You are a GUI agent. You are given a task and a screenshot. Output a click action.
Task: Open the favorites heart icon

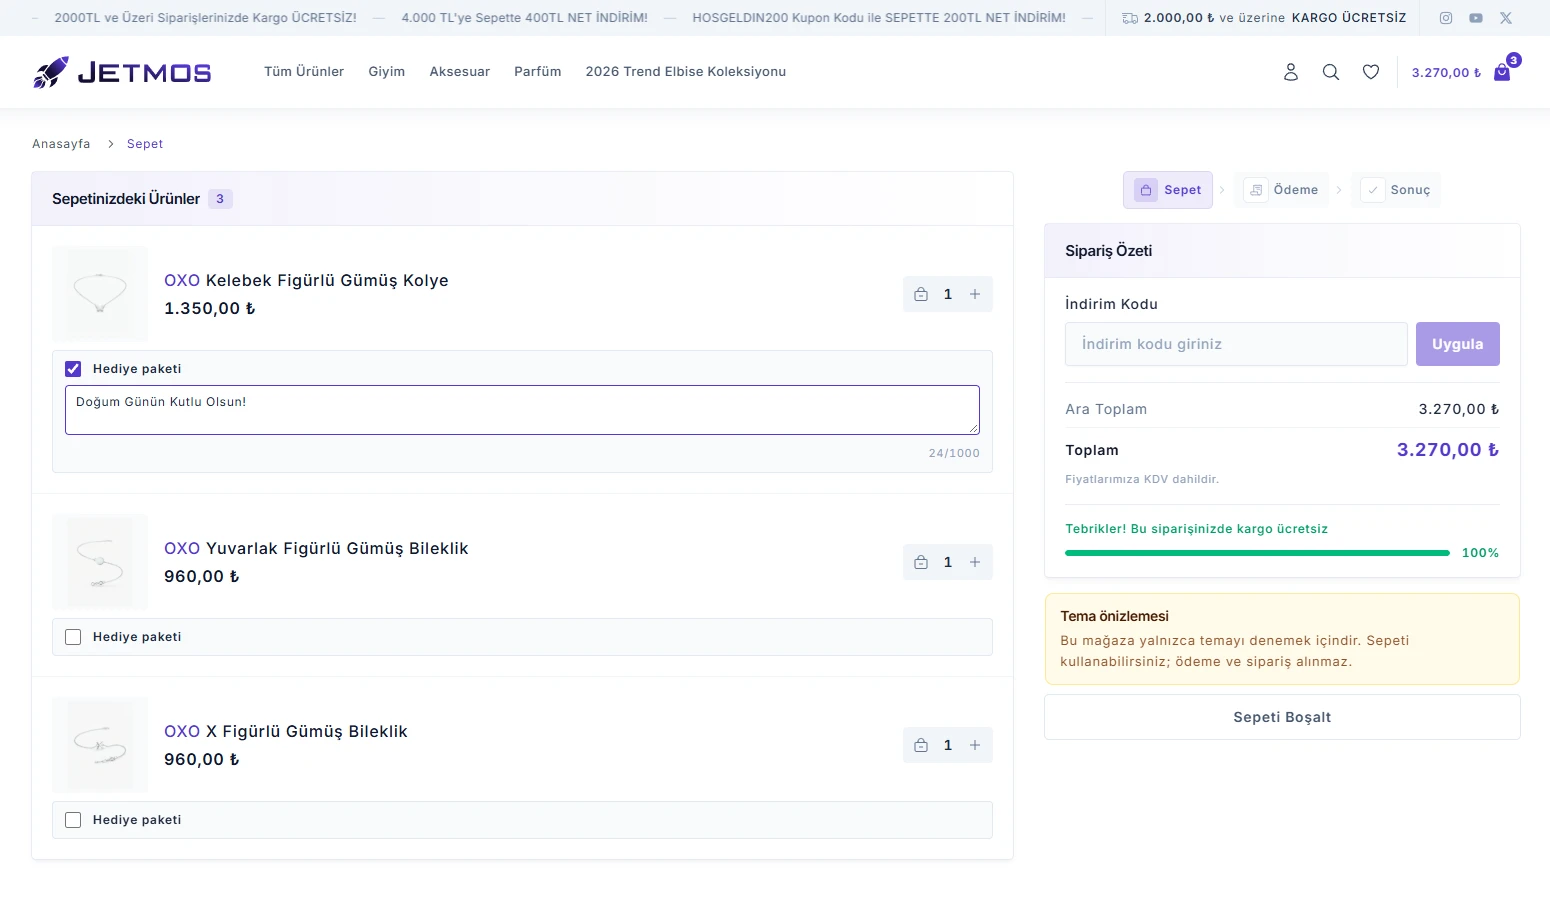1371,72
